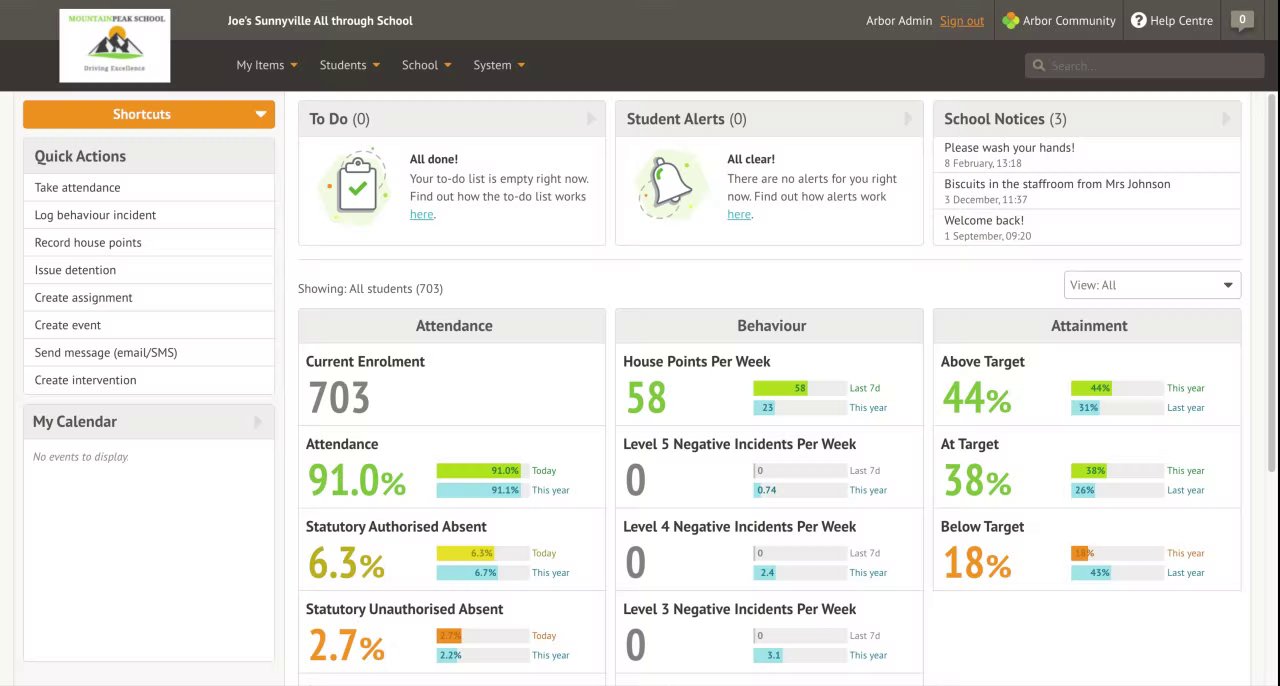Click the Current Enrolment 703 figure

coord(339,398)
